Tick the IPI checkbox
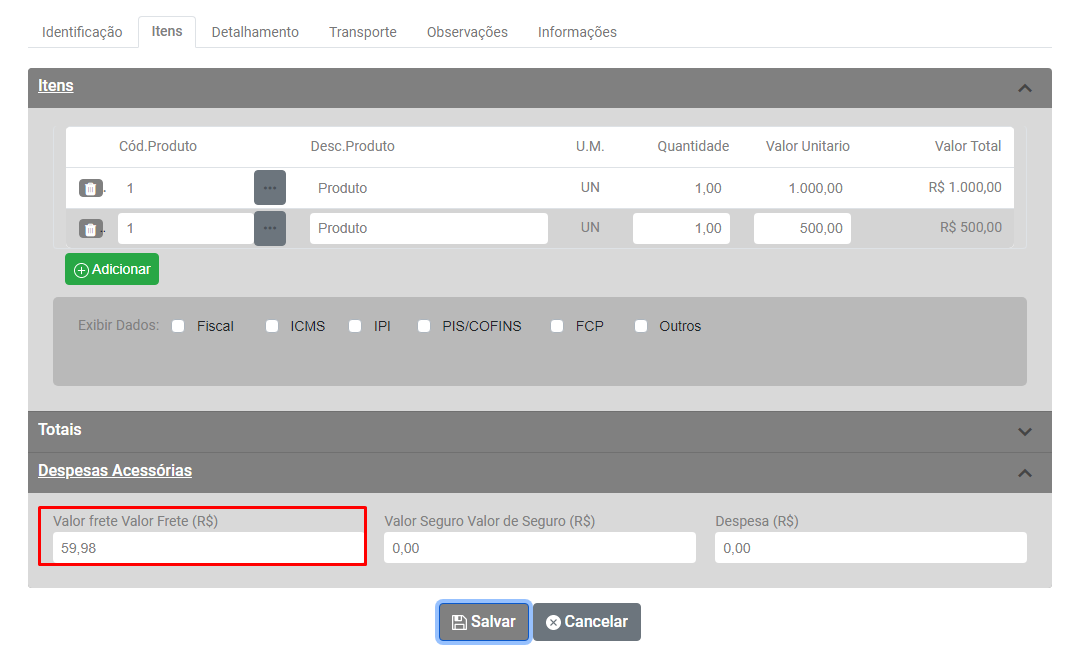The image size is (1087, 655). coord(355,326)
